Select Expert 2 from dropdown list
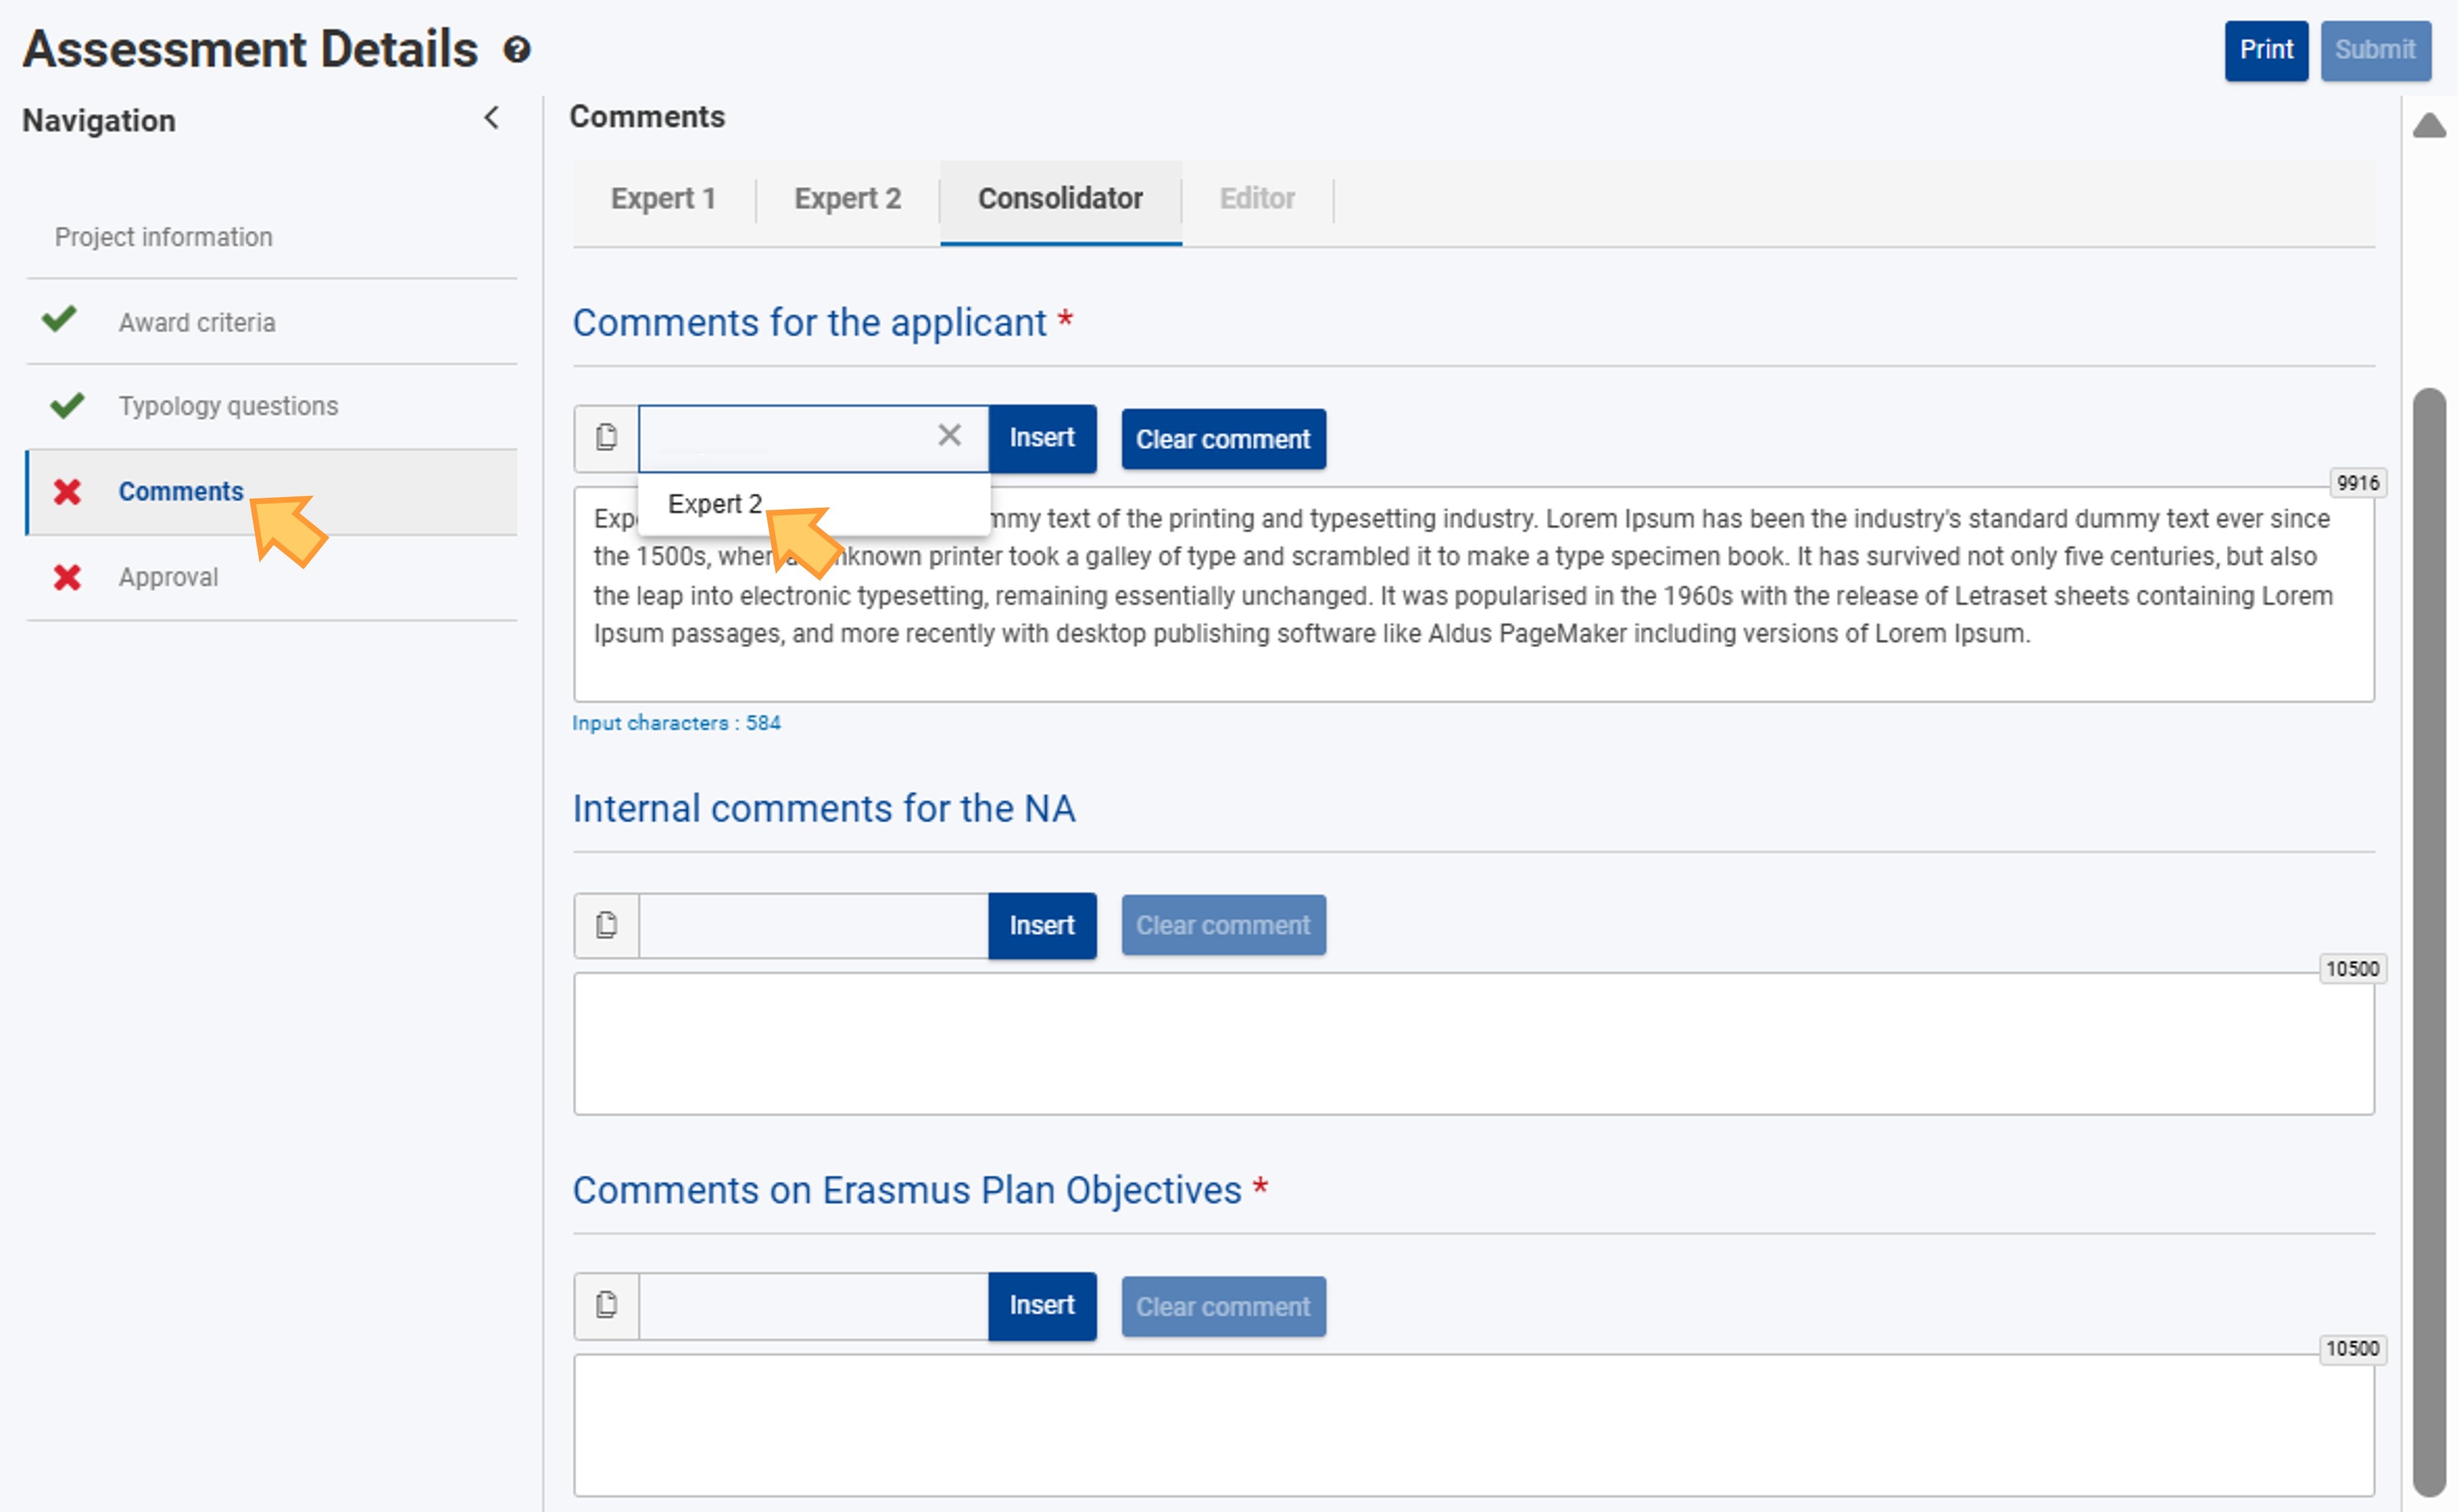This screenshot has width=2459, height=1512. (714, 504)
